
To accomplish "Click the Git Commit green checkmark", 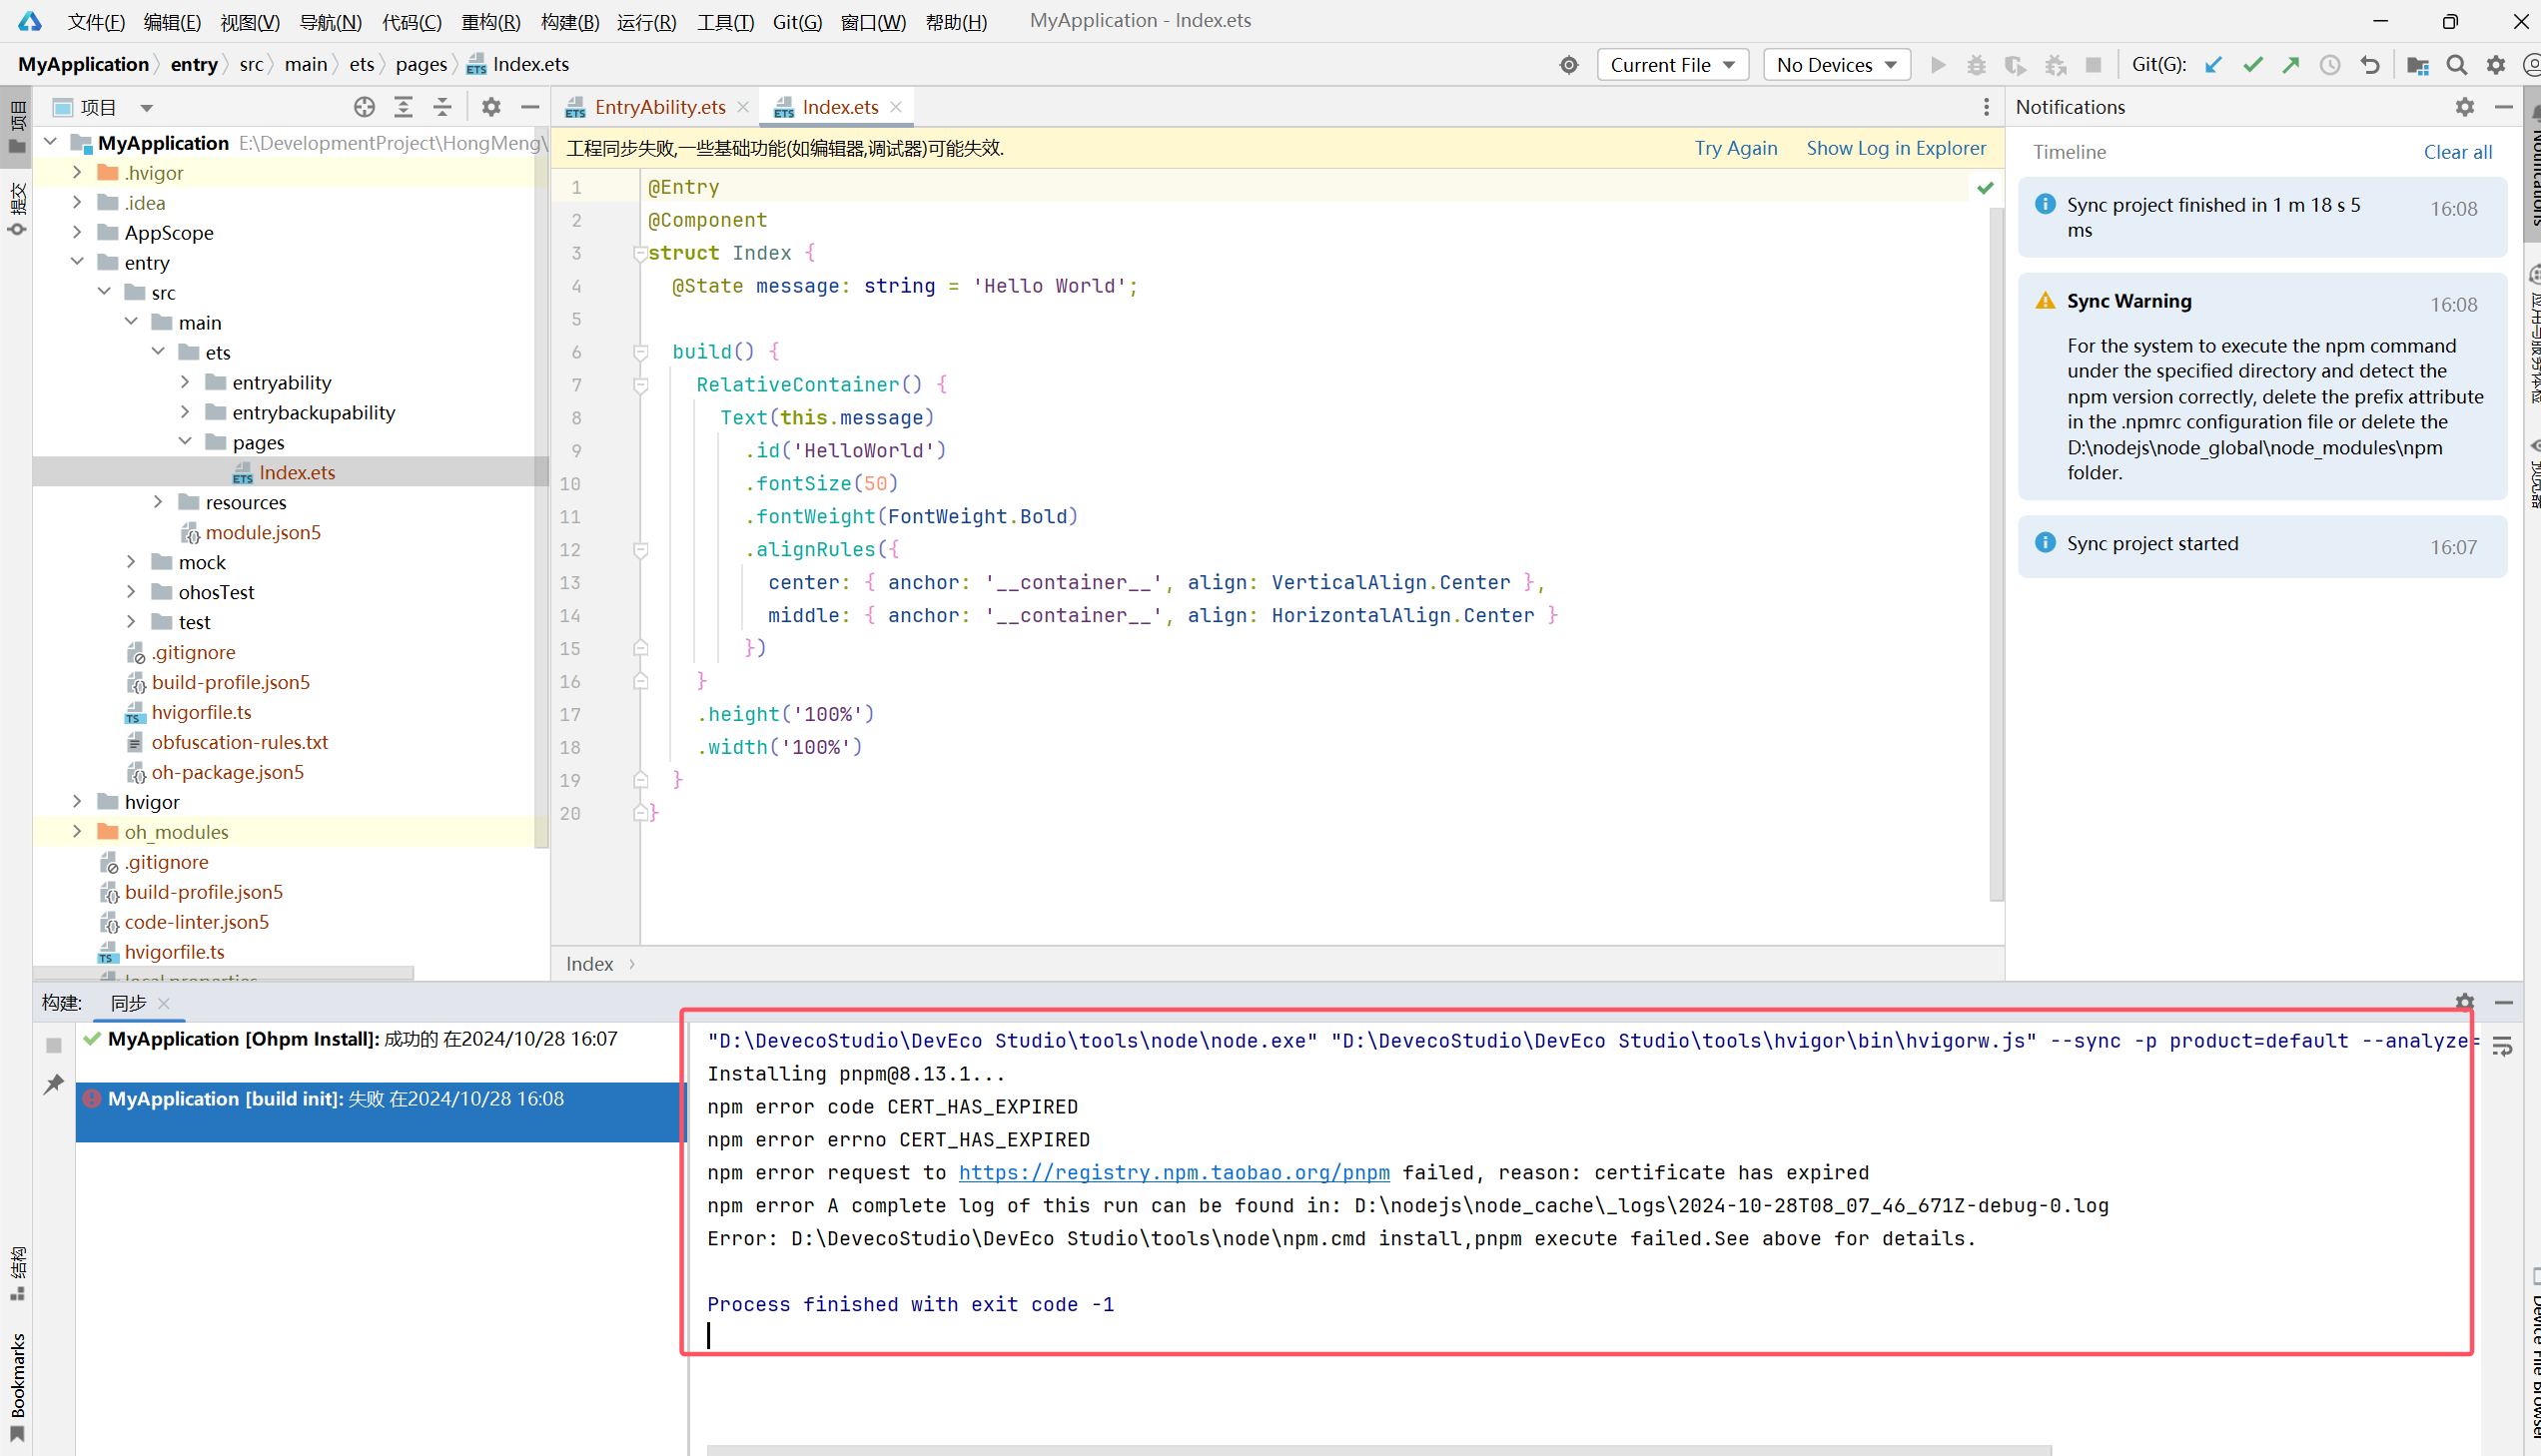I will pyautogui.click(x=2252, y=65).
